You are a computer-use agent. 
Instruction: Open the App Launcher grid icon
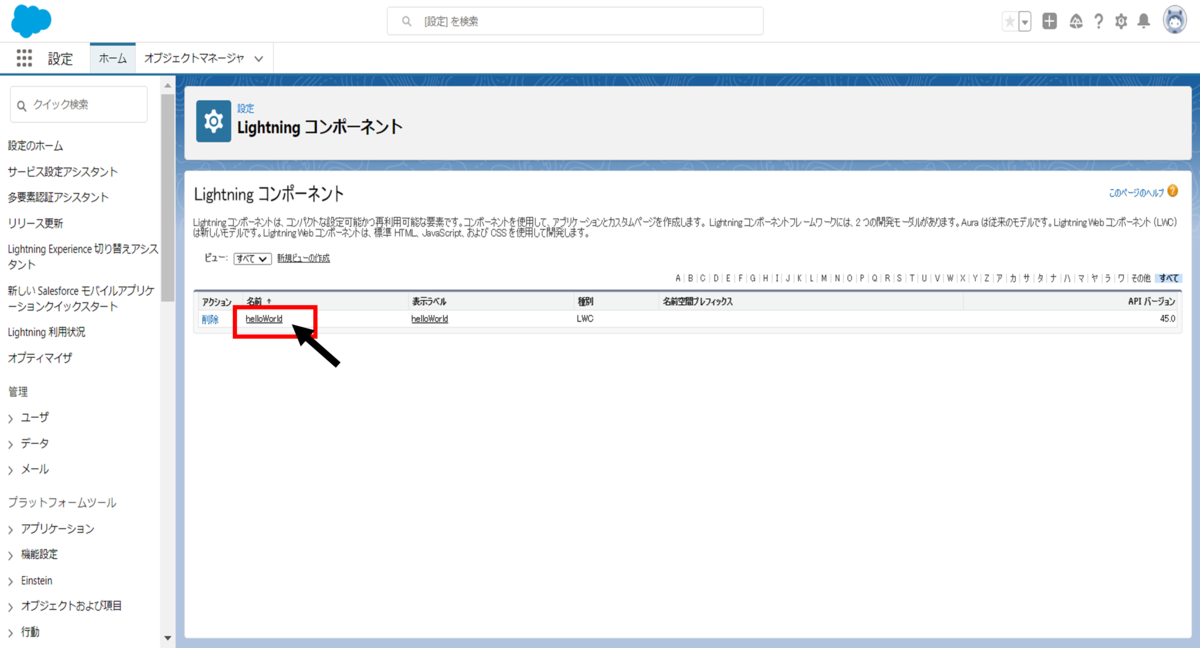[25, 58]
